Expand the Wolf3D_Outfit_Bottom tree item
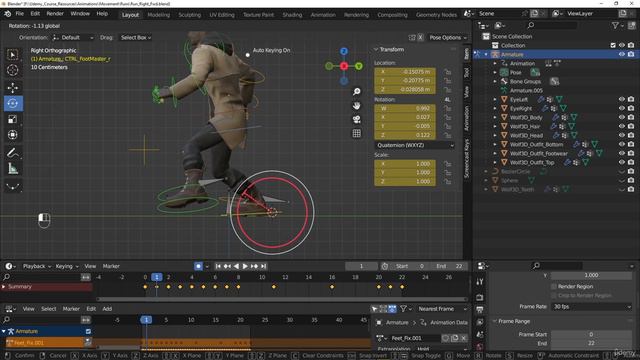This screenshot has height=360, width=640. pos(495,144)
